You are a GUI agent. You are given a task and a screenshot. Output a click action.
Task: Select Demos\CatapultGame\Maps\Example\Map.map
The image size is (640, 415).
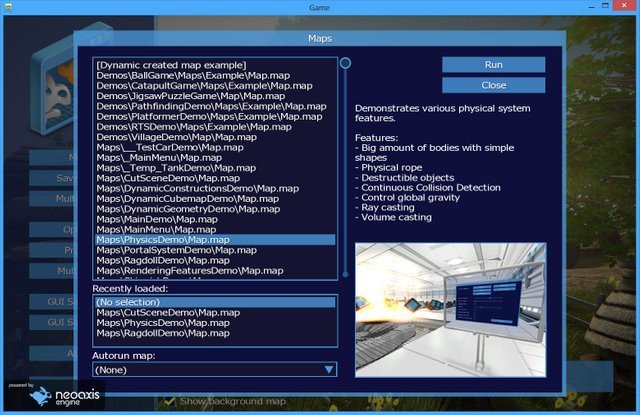pyautogui.click(x=215, y=86)
